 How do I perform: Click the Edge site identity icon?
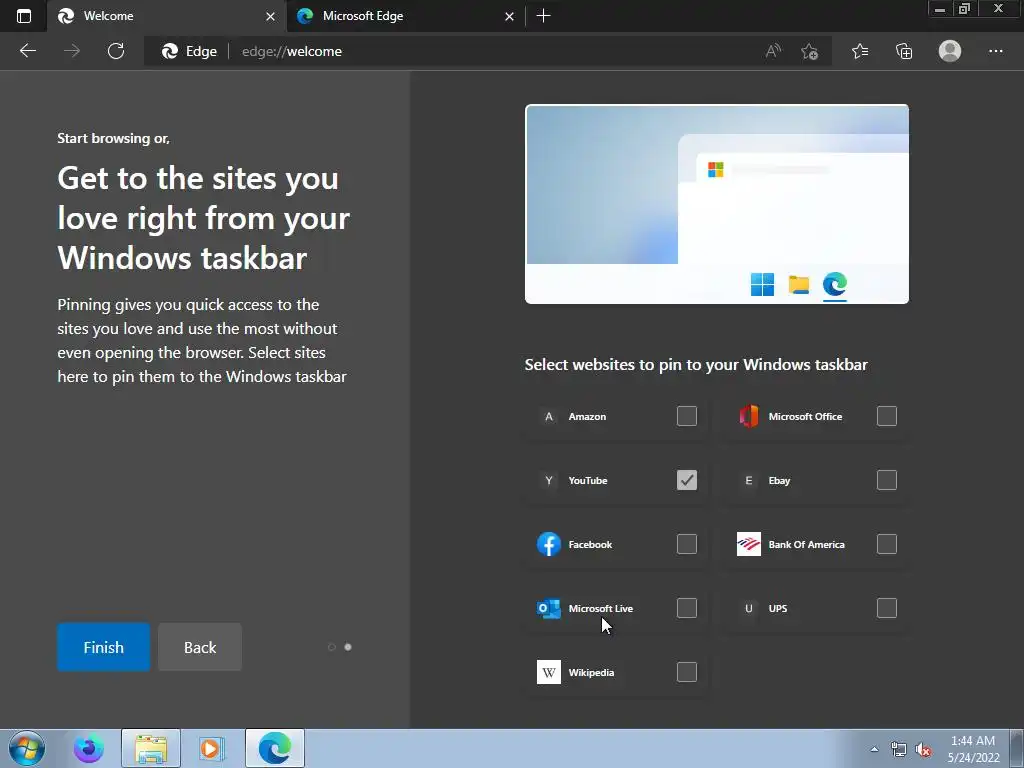[x=189, y=51]
